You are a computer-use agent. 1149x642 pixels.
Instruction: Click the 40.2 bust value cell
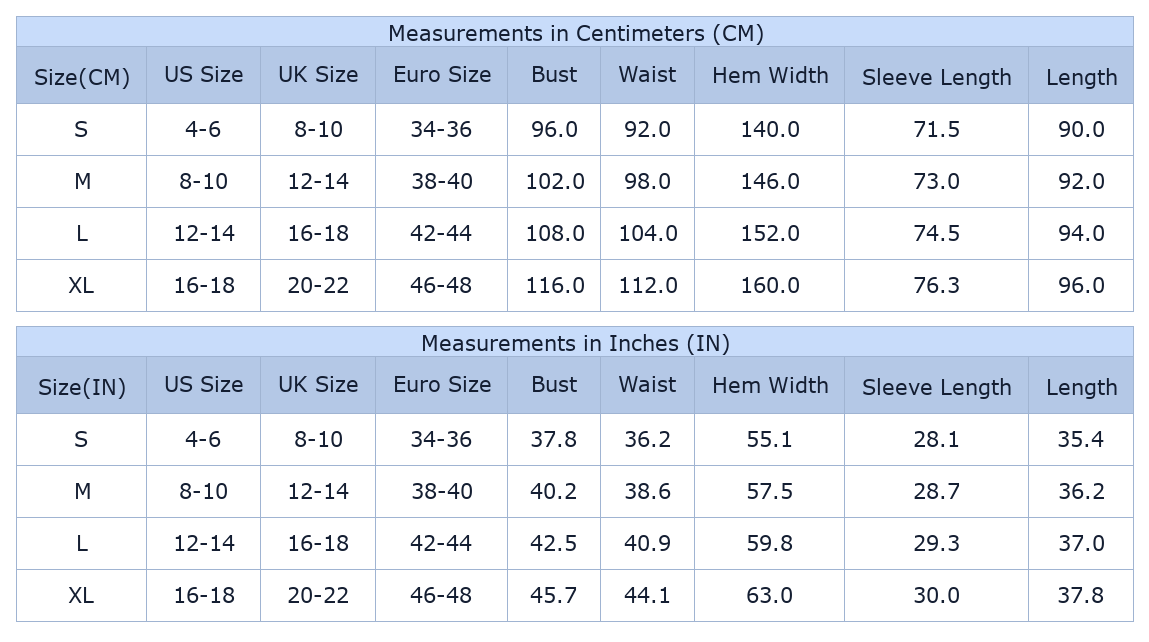tap(554, 491)
